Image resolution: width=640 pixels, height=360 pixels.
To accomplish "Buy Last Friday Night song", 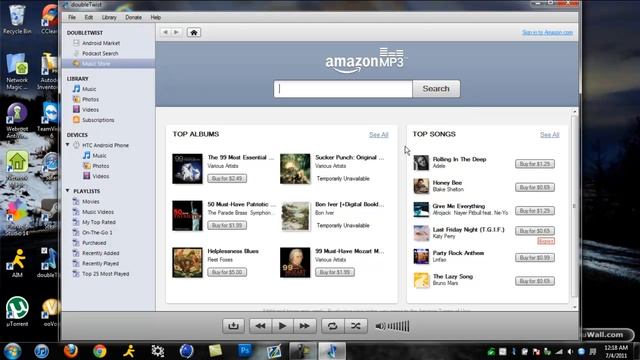I will 535,231.
